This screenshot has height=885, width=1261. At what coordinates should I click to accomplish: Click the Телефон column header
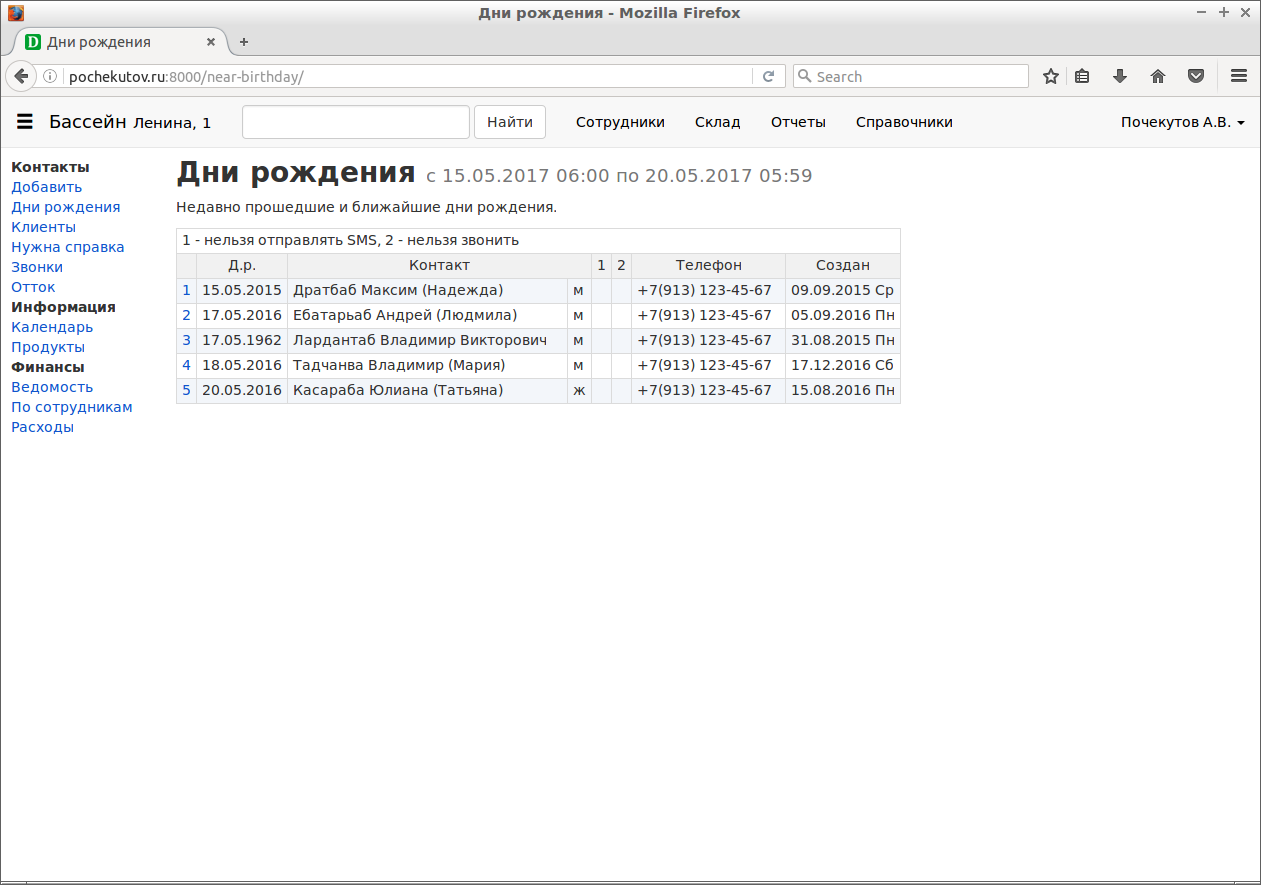(708, 265)
